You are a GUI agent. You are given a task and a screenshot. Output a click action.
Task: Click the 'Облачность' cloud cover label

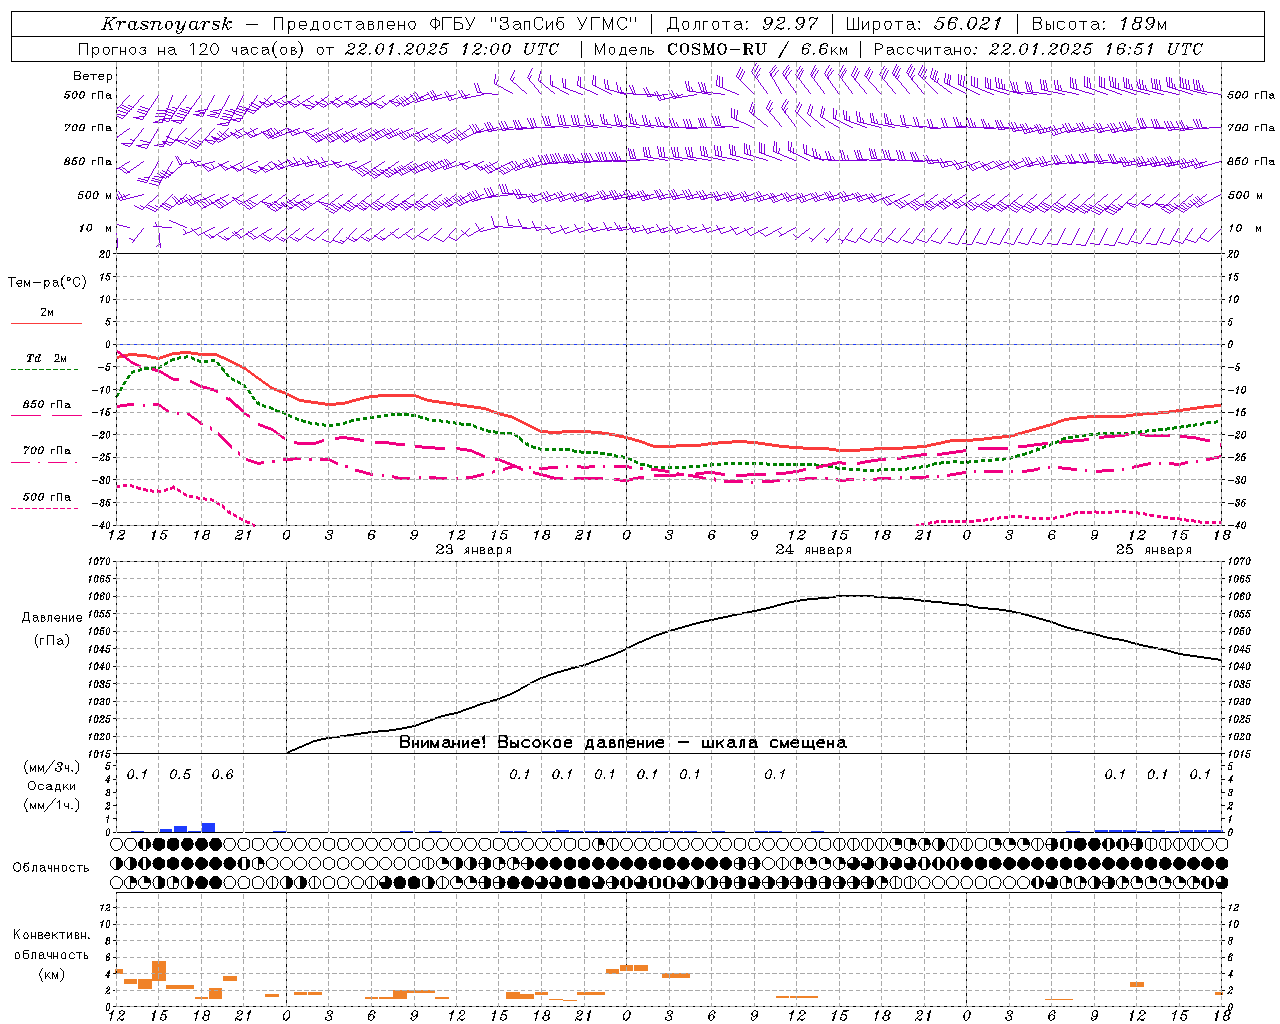[51, 868]
